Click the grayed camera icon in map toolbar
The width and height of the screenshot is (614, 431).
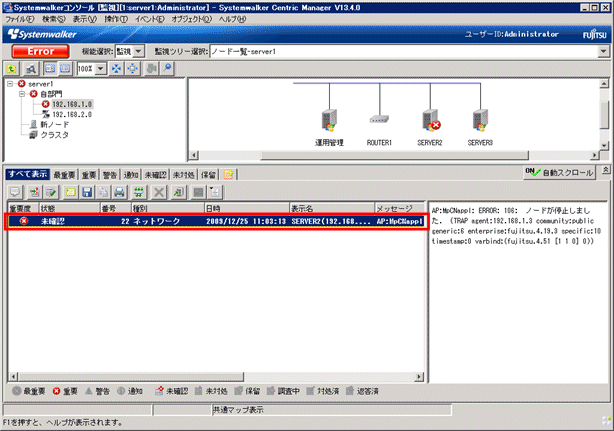coord(152,69)
